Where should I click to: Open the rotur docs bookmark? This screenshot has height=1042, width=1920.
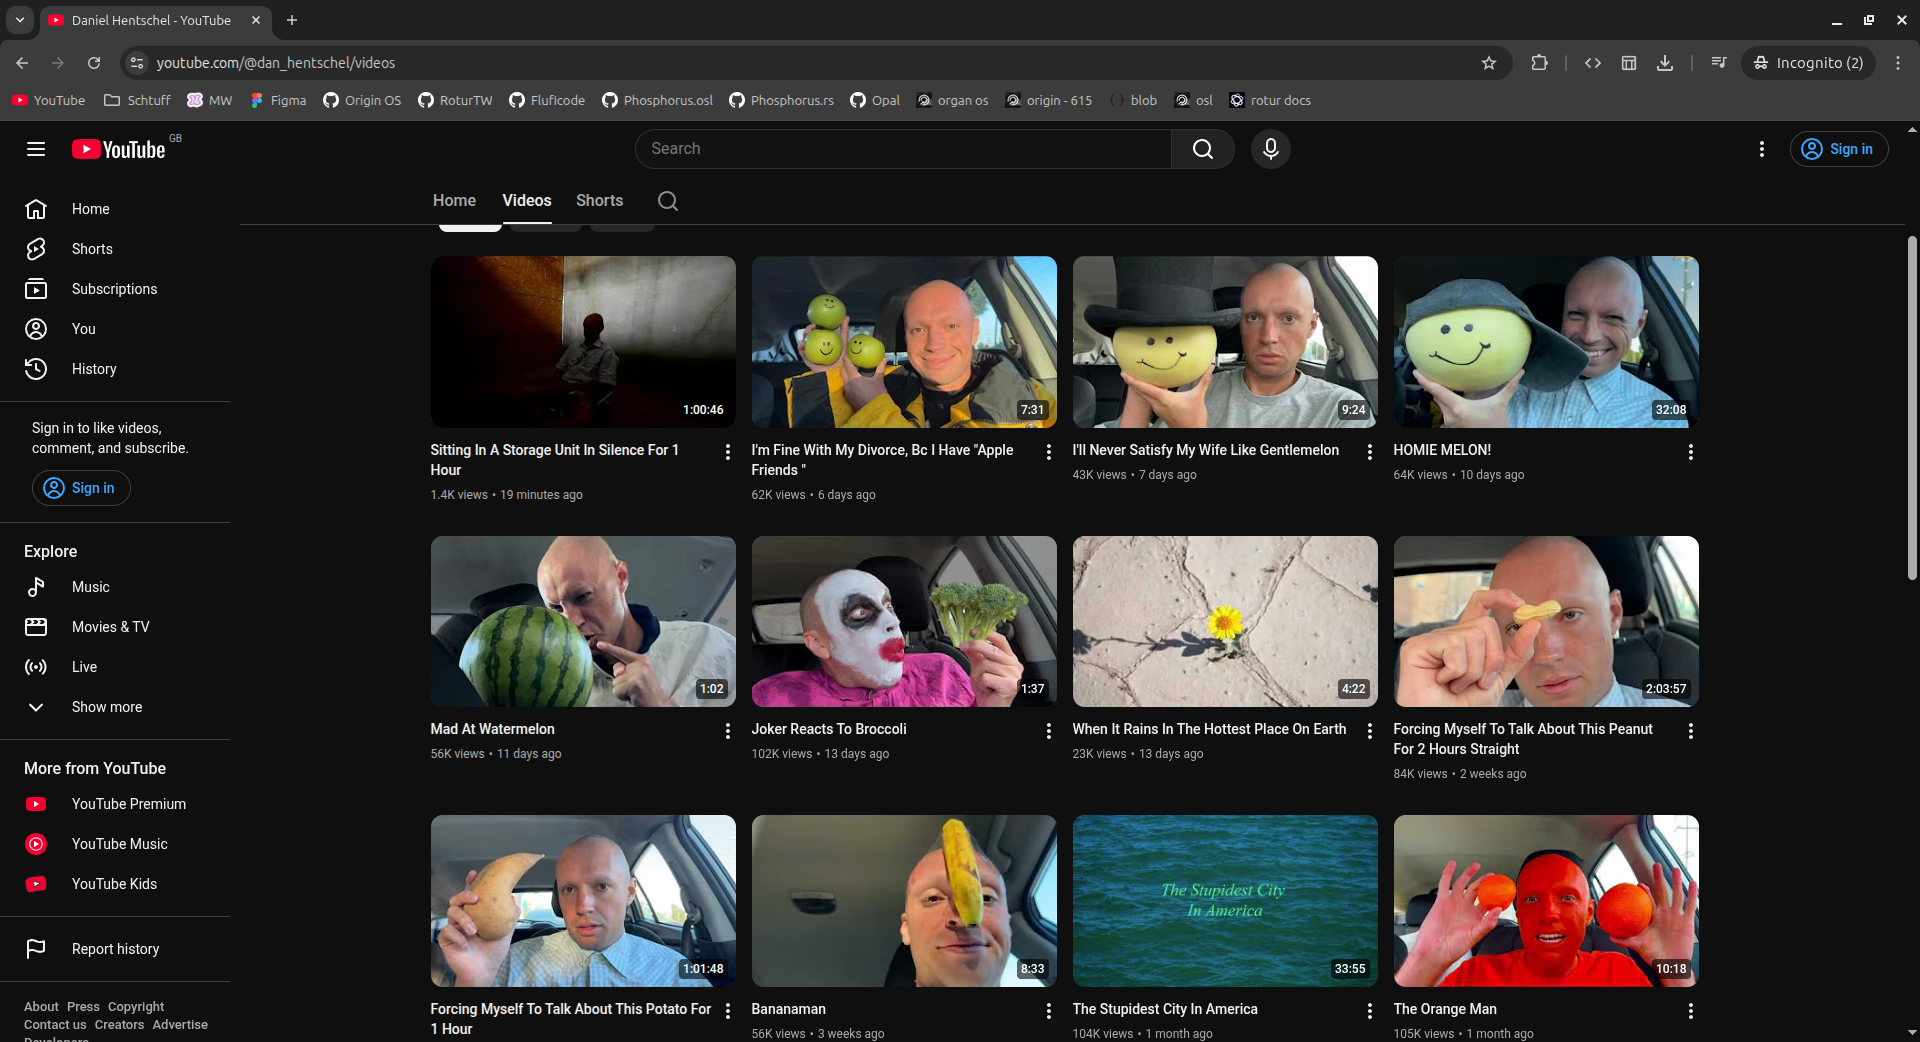click(1270, 100)
